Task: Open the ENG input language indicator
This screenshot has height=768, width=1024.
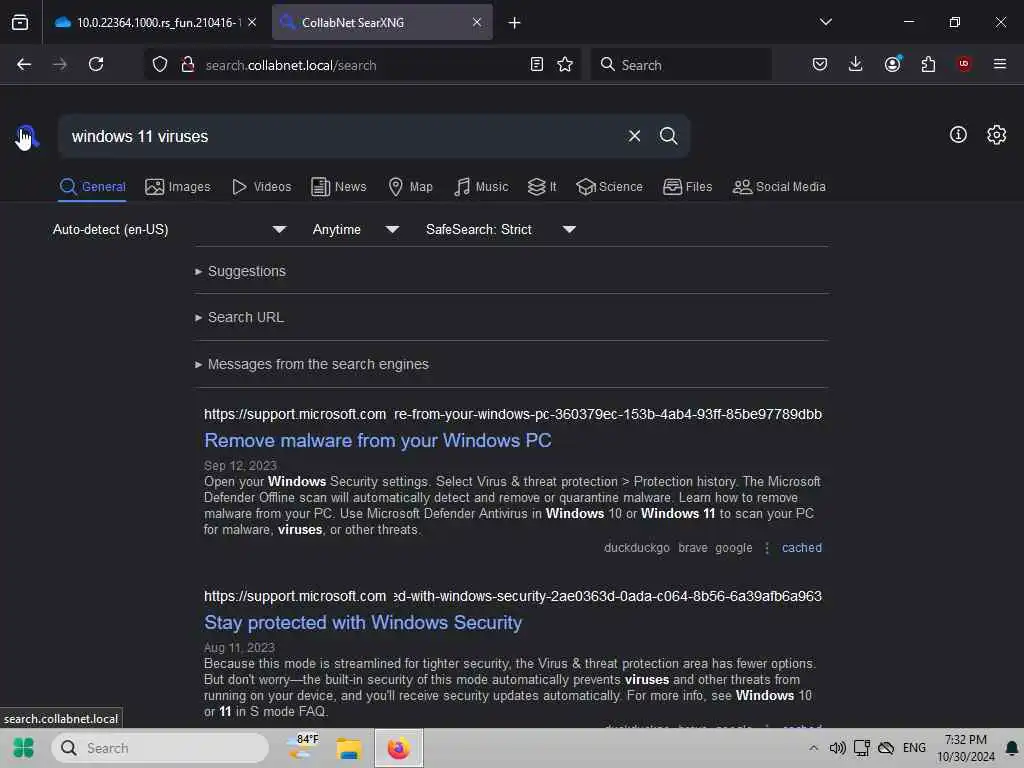Action: point(914,748)
